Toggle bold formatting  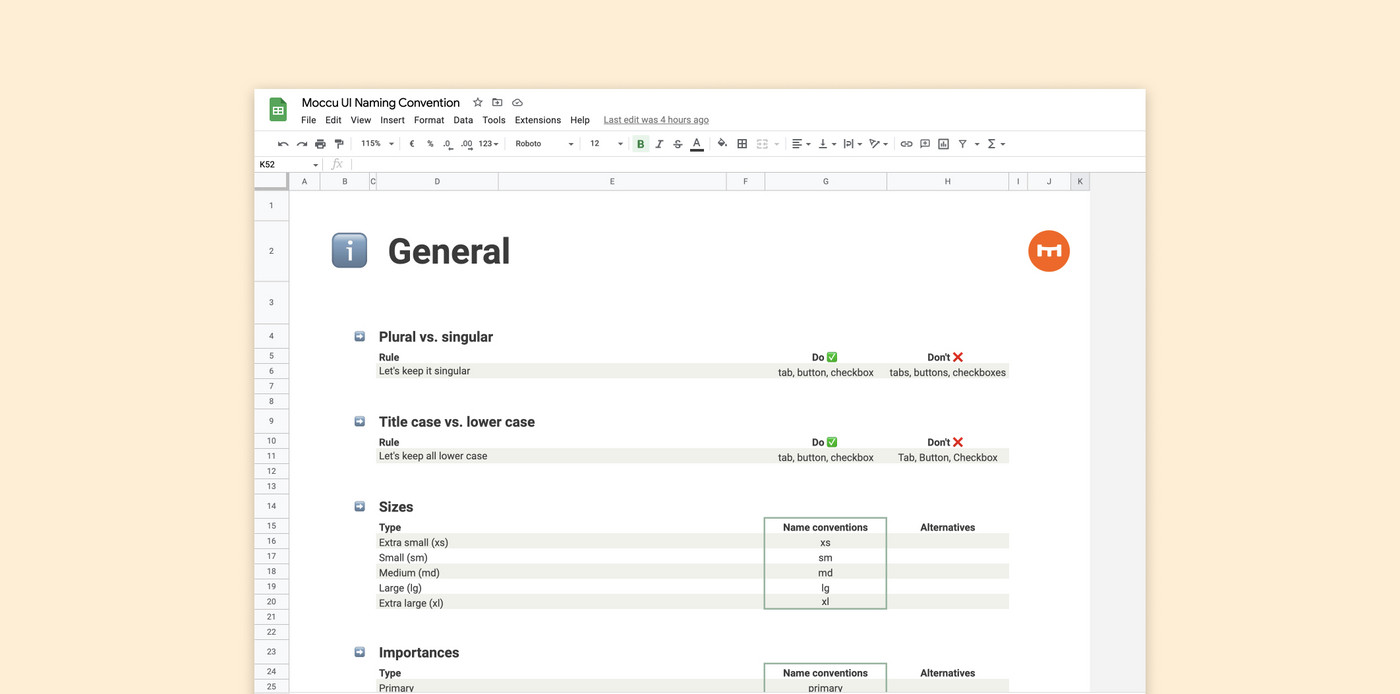tap(640, 143)
